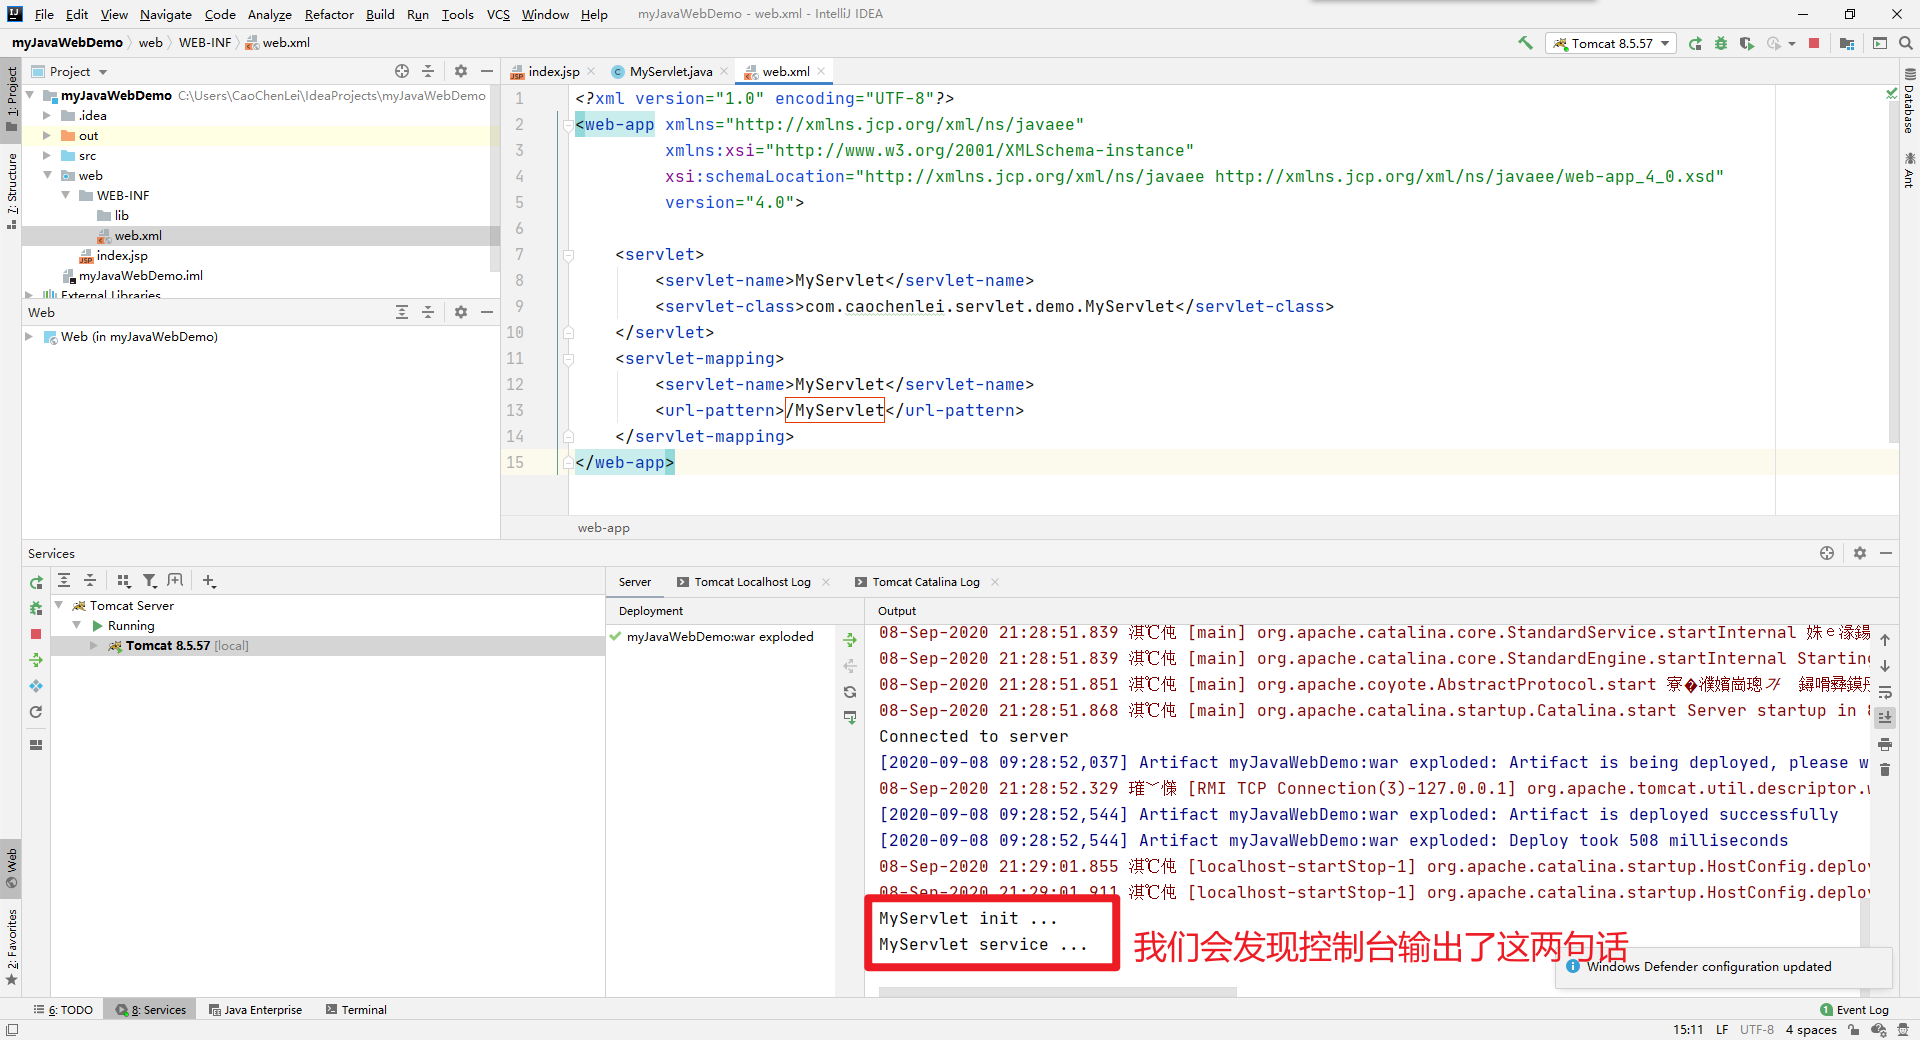
Task: Switch to the MyServlet.java editor tab
Action: tap(670, 71)
